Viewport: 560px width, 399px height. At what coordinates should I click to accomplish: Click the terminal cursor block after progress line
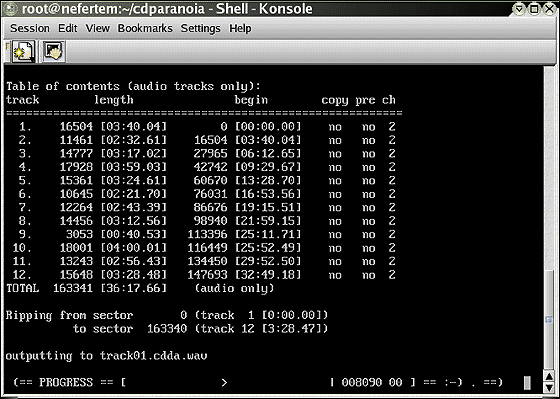527,383
